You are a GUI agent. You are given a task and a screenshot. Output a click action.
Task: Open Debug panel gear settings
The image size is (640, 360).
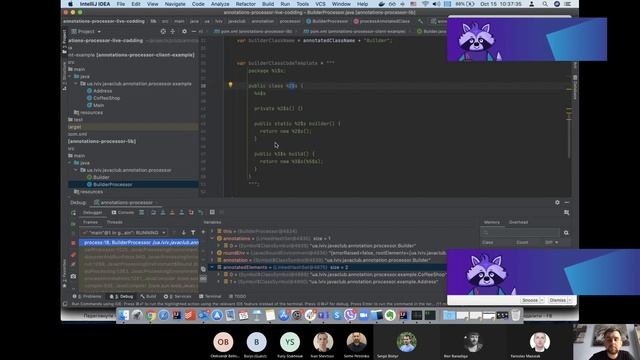pyautogui.click(x=557, y=202)
